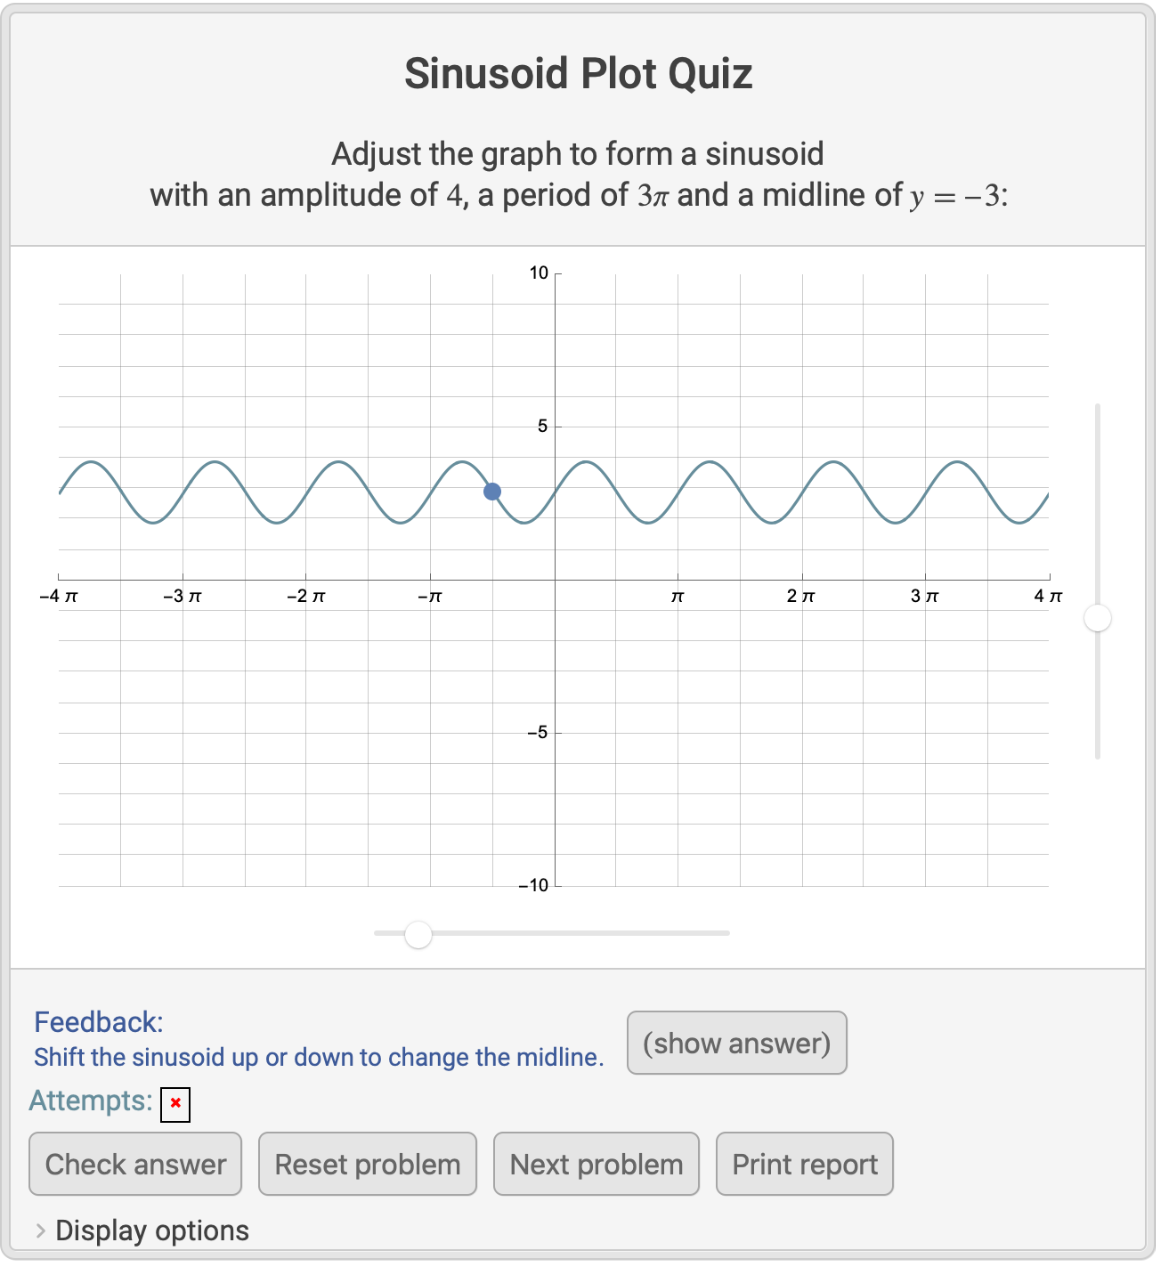Go to the Next problem

tap(596, 1164)
